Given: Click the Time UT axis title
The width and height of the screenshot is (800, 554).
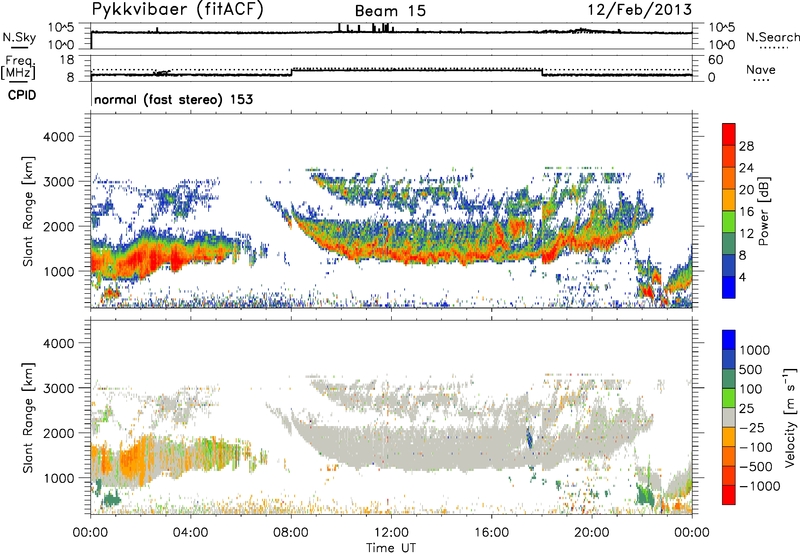Looking at the screenshot, I should [391, 548].
